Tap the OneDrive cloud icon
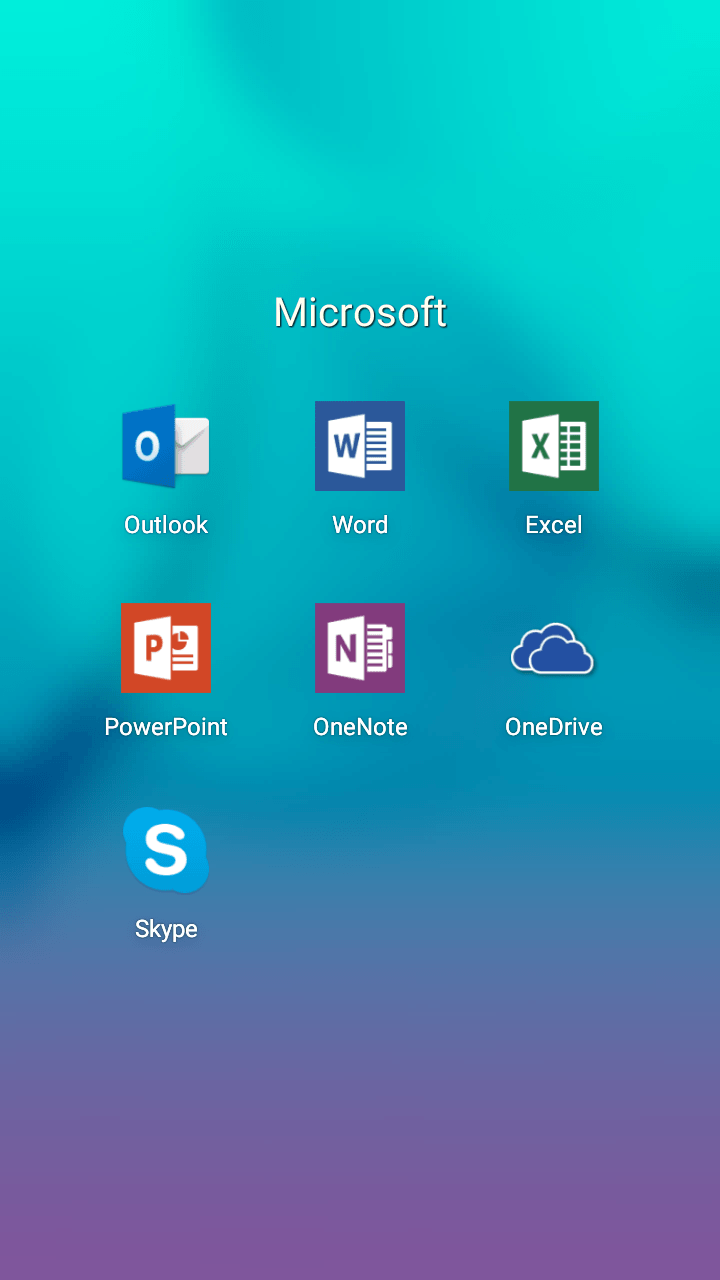Image resolution: width=720 pixels, height=1280 pixels. pos(553,650)
